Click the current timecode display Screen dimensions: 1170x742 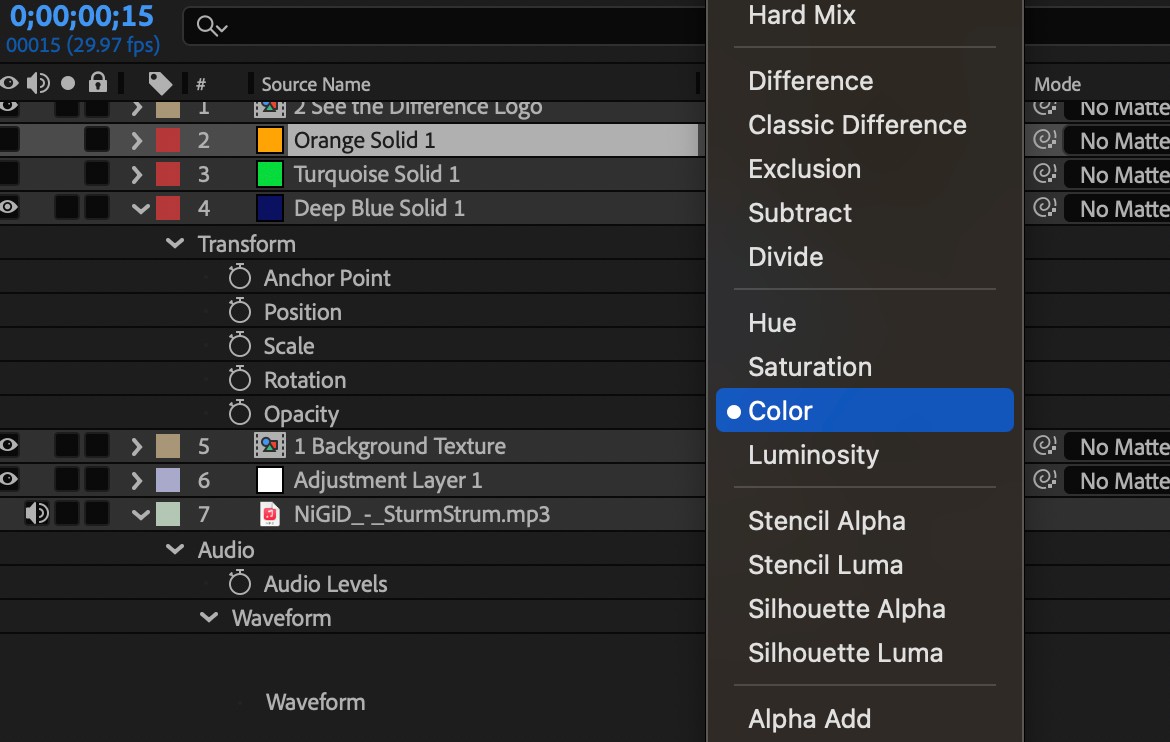[x=82, y=16]
